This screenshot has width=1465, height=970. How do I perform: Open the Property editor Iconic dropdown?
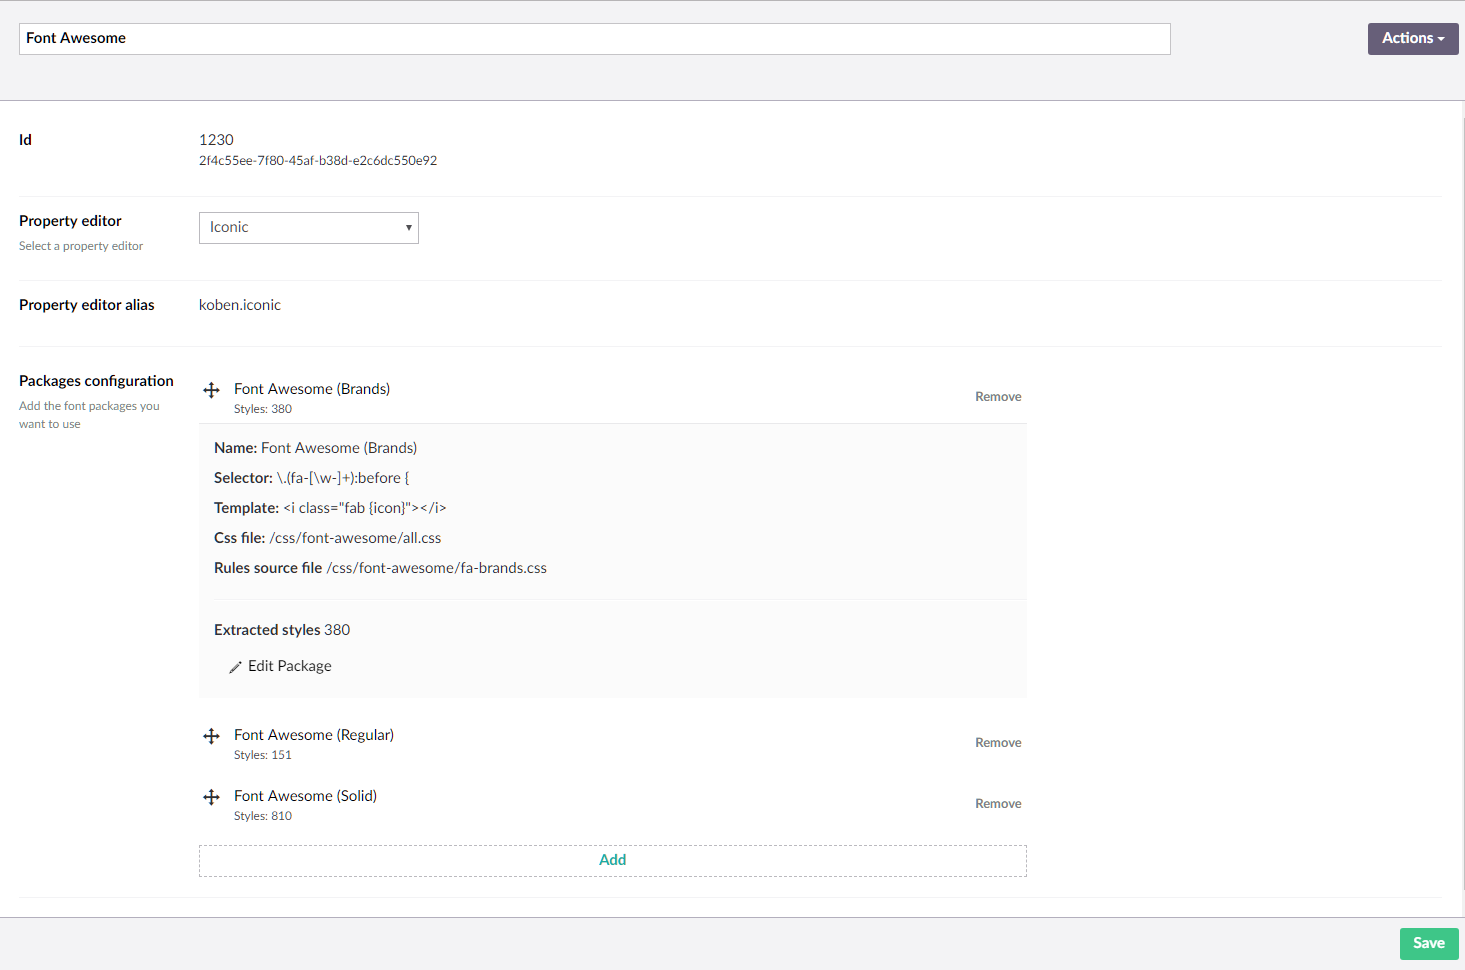click(x=309, y=228)
